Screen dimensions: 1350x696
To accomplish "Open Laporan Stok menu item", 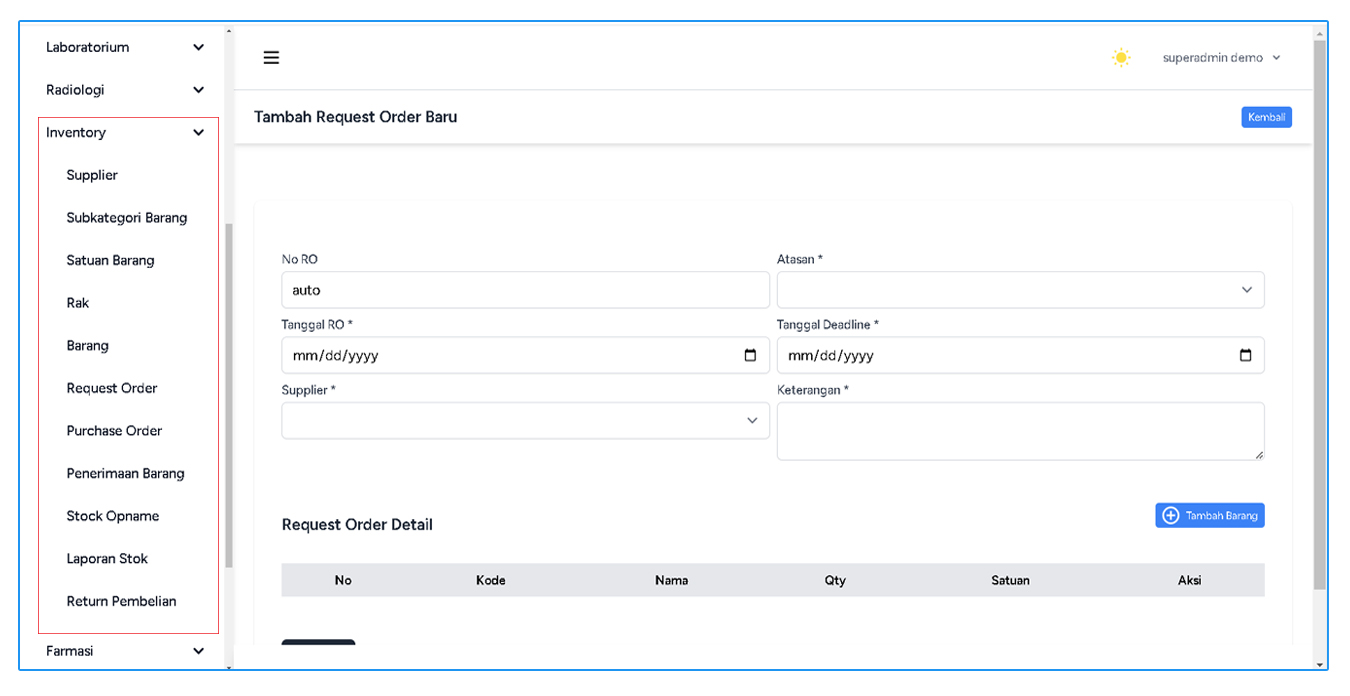I will tap(107, 559).
